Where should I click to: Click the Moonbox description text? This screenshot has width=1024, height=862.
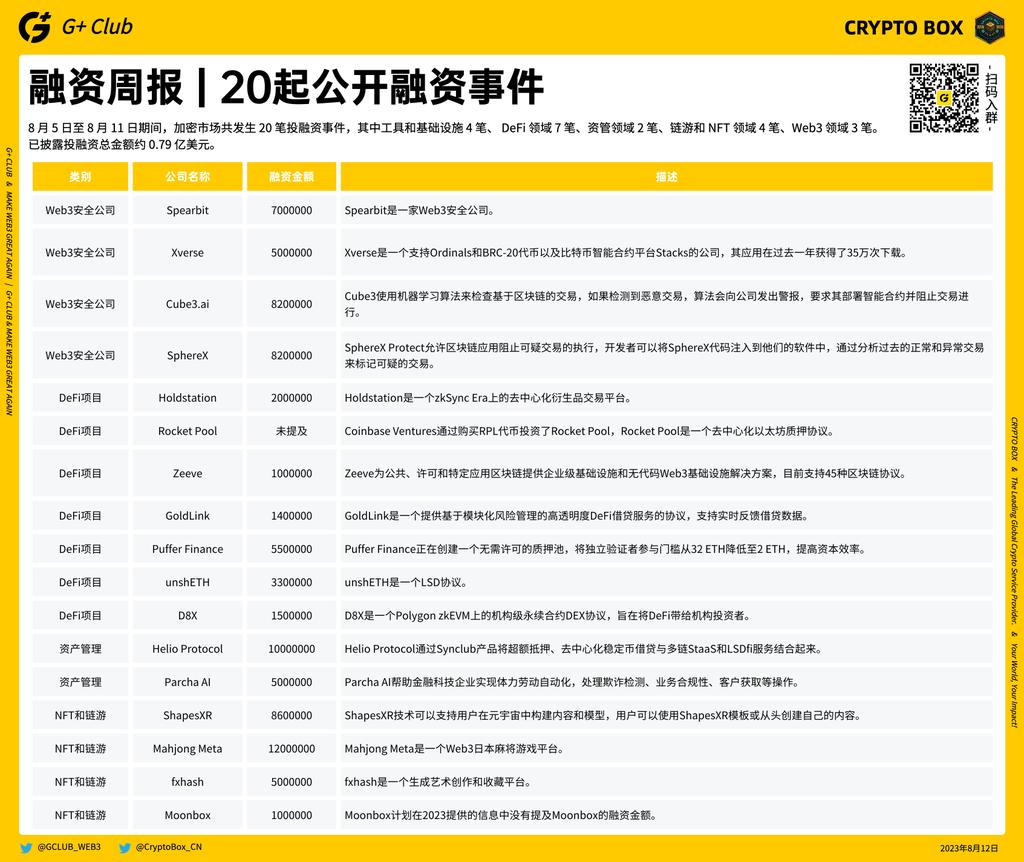point(501,816)
